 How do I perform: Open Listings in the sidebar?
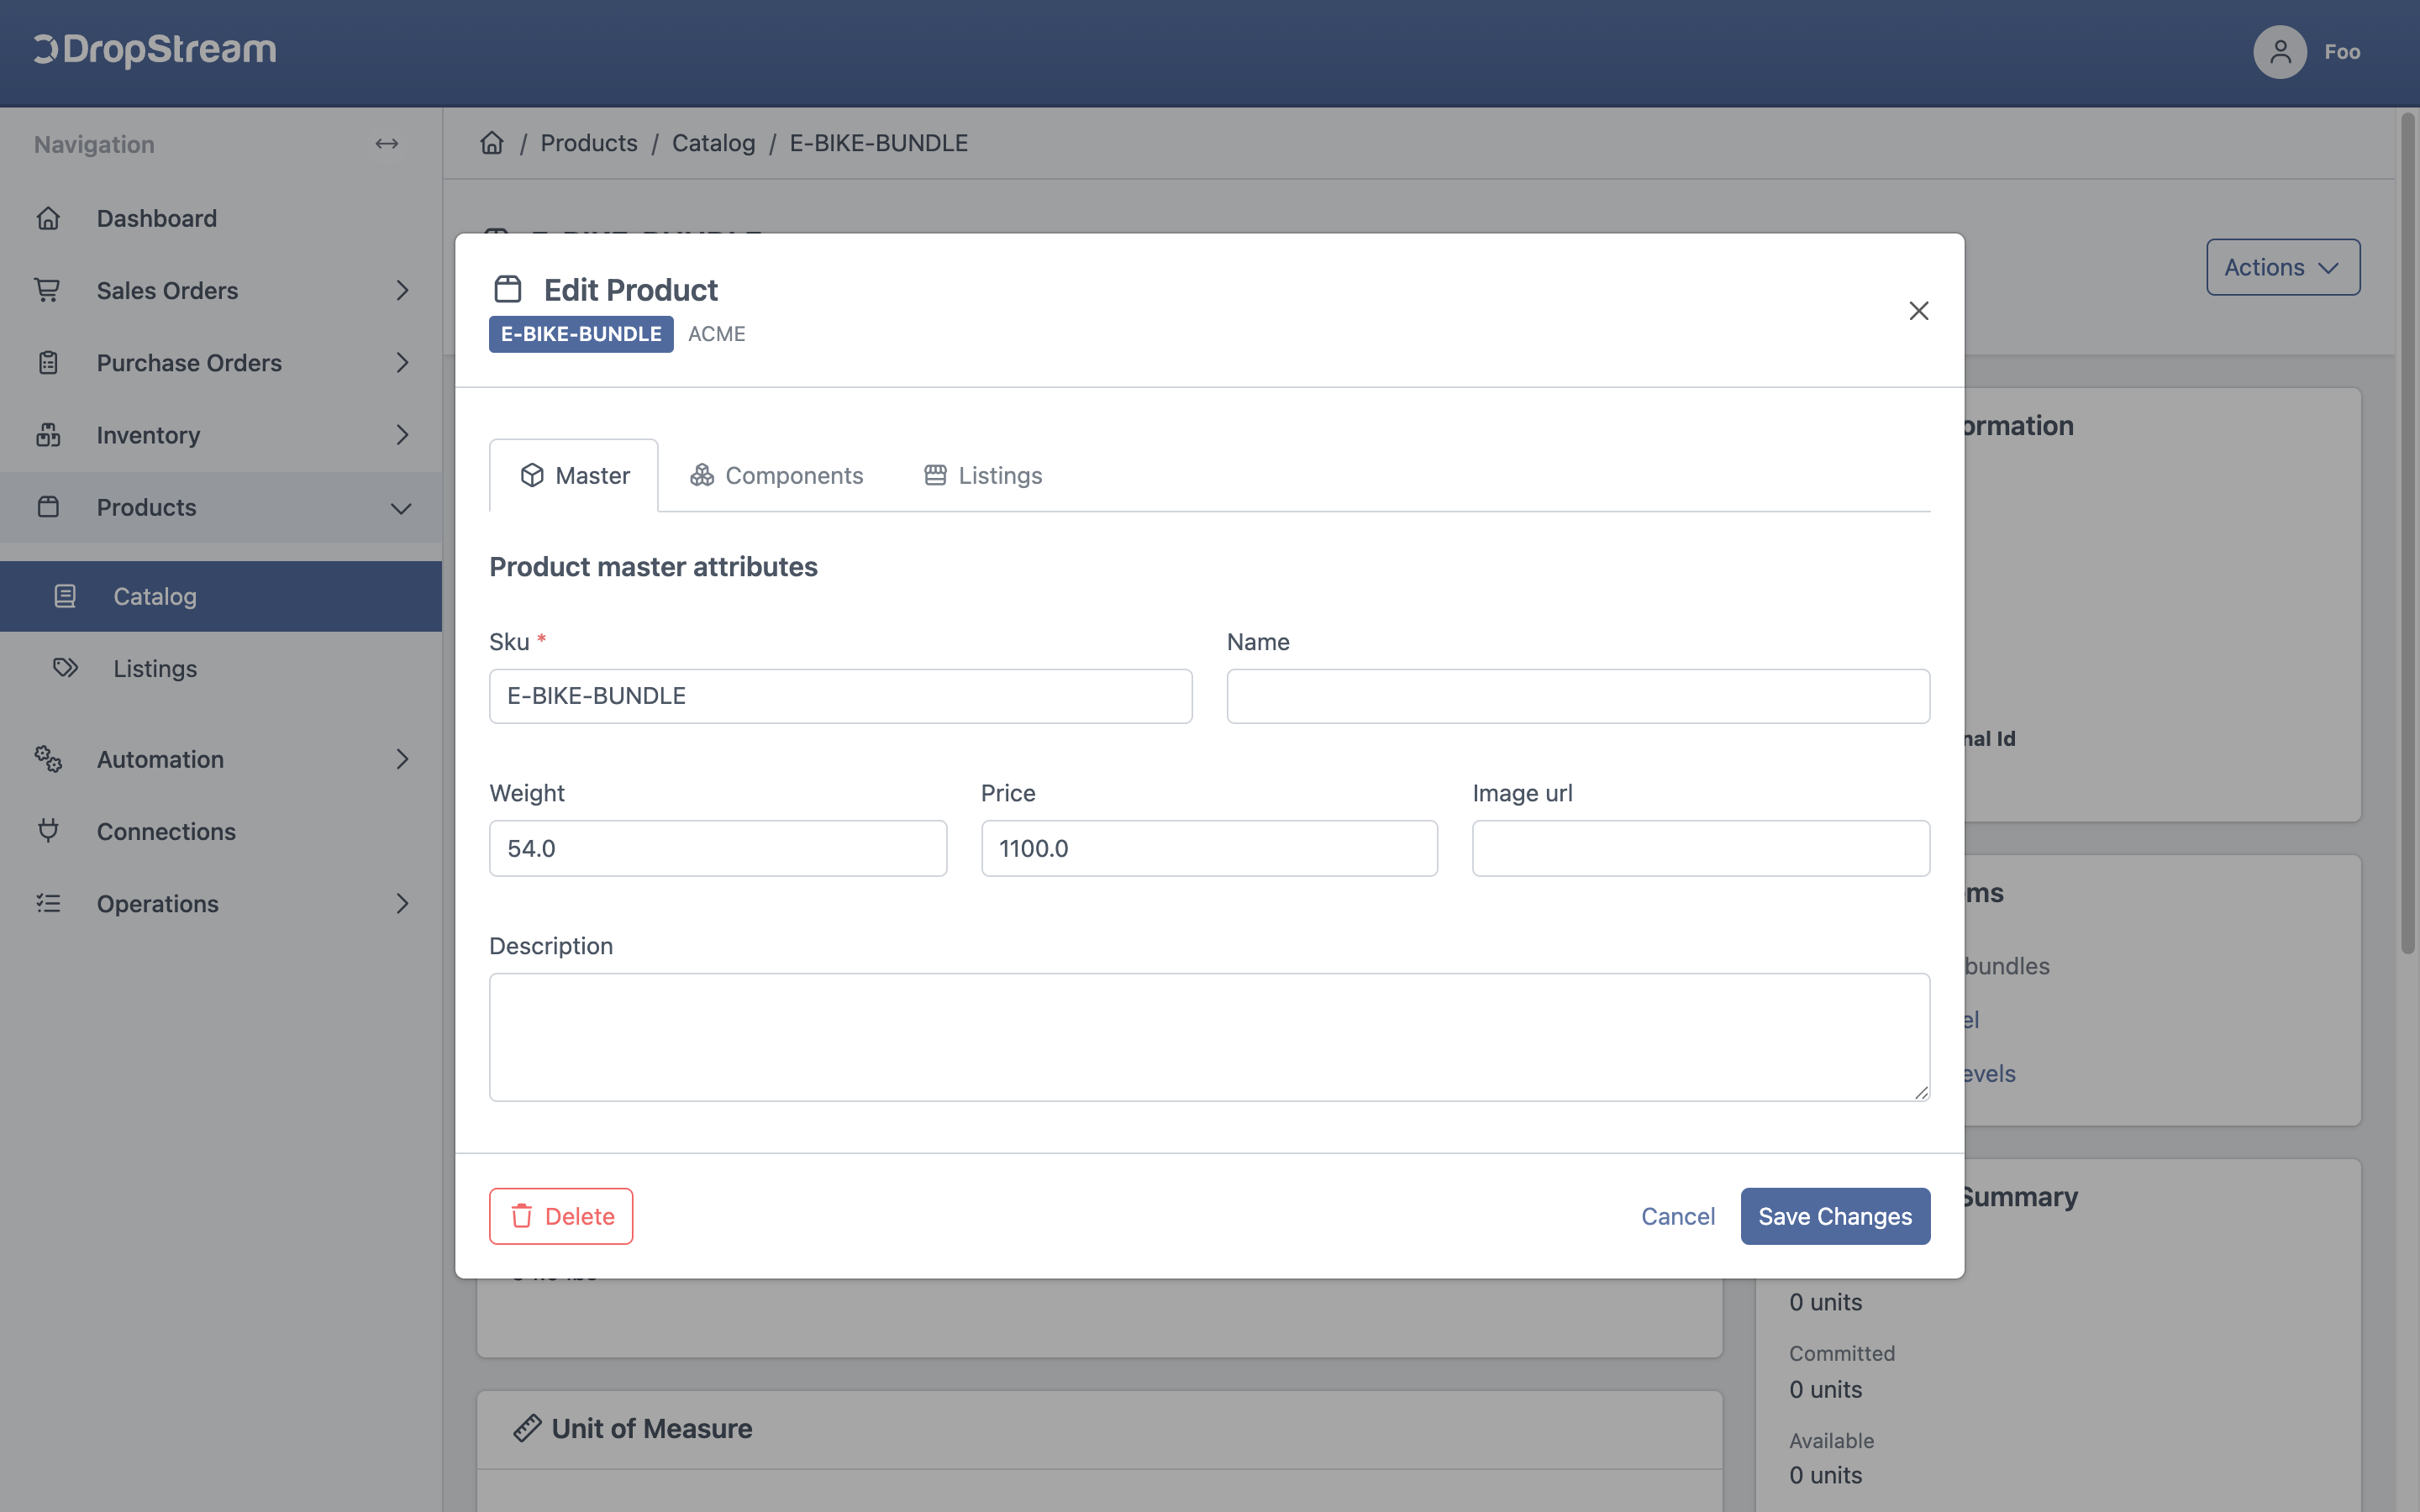pos(155,668)
